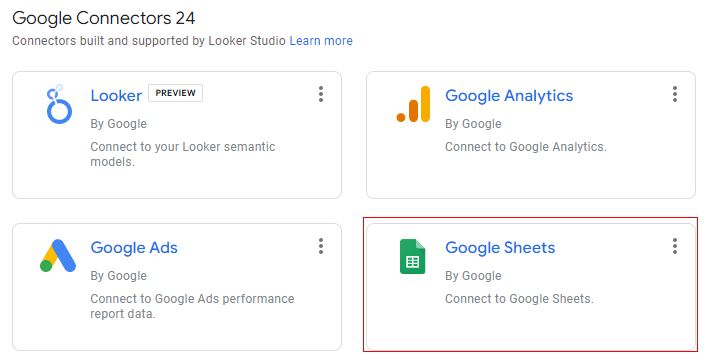This screenshot has width=708, height=363.
Task: Choose the Google Ads connector title
Action: pyautogui.click(x=134, y=248)
